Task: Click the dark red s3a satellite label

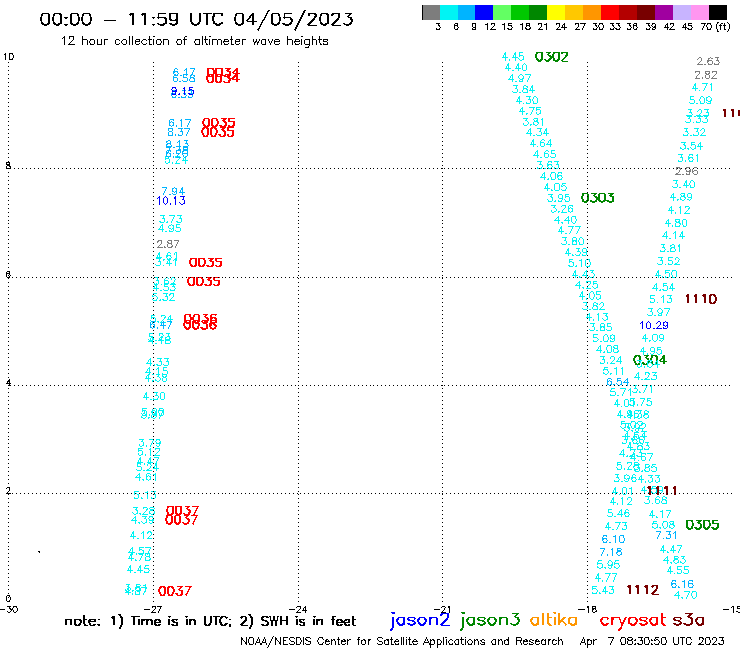Action: [688, 620]
